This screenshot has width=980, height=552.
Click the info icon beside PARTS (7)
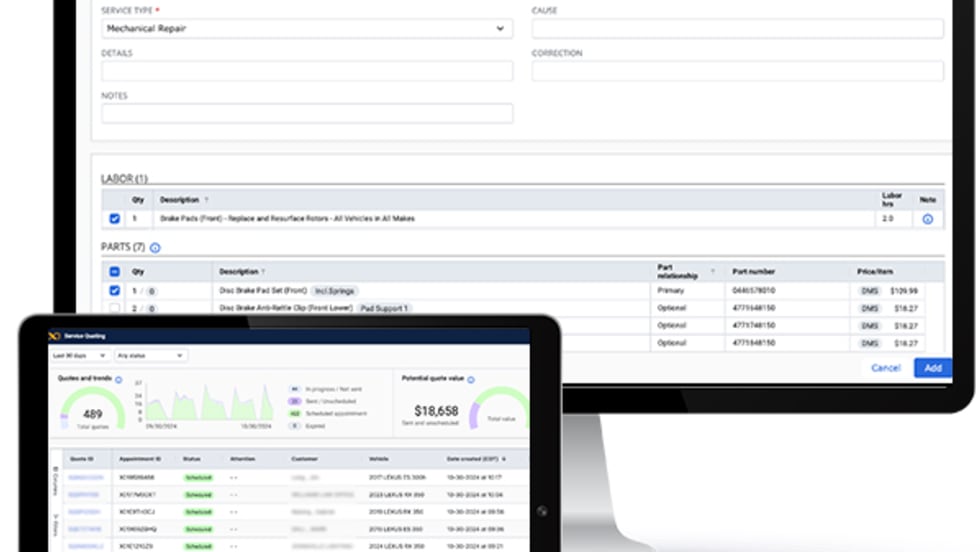tap(155, 247)
